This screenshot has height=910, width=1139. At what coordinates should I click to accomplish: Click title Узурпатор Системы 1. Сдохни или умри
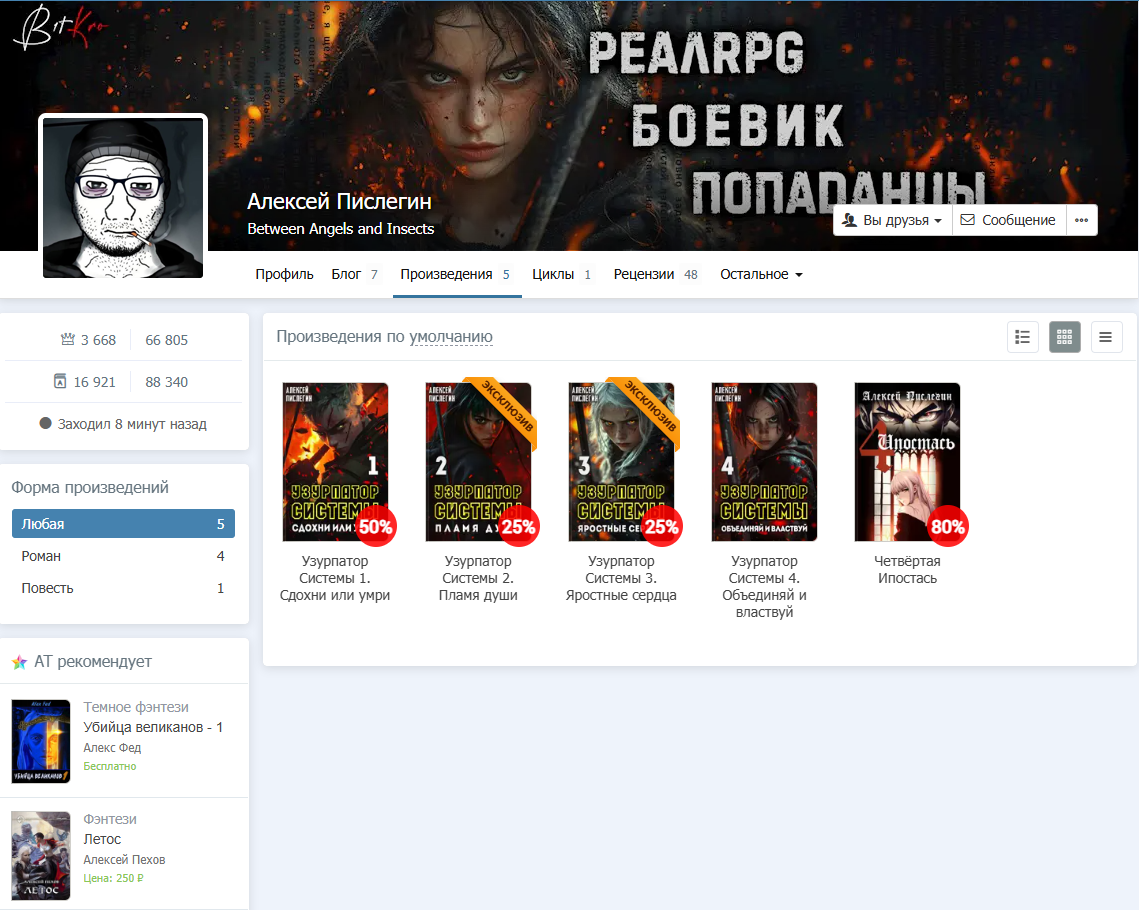[335, 578]
